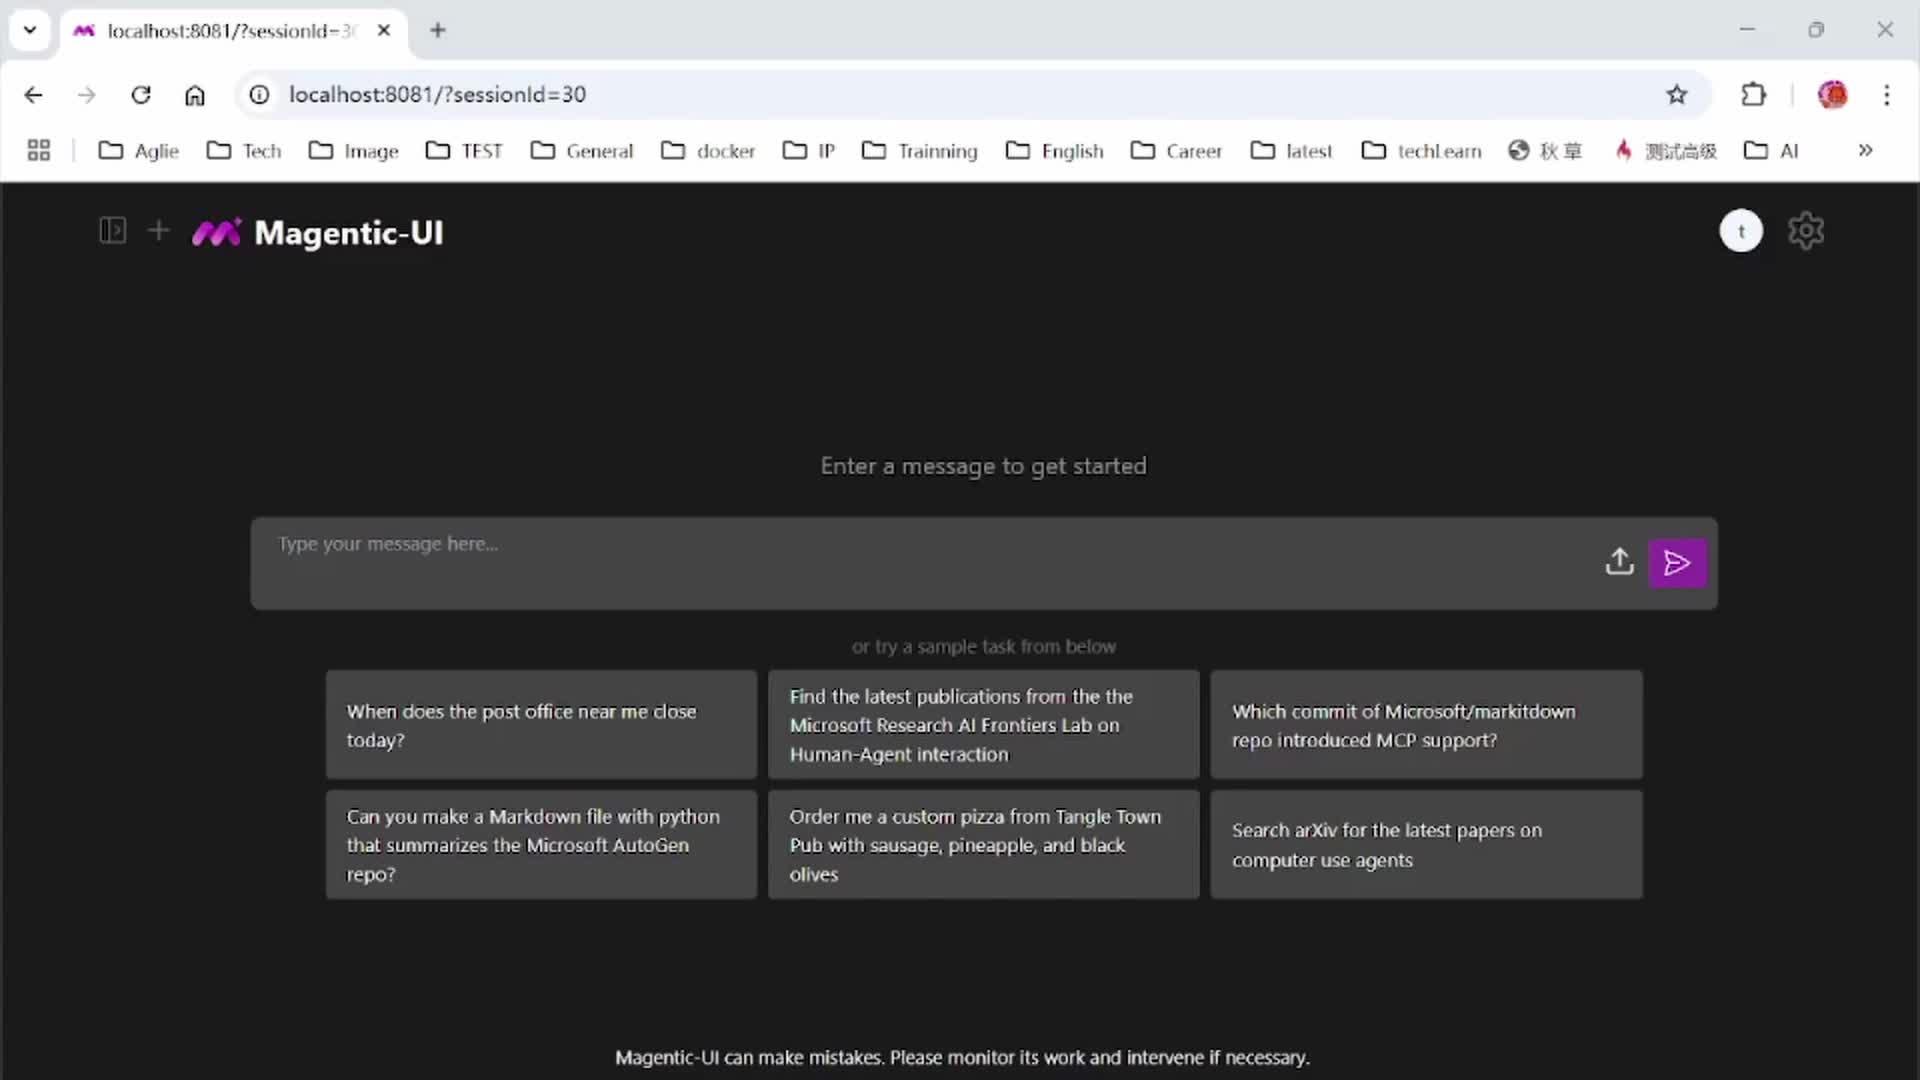Image resolution: width=1920 pixels, height=1080 pixels.
Task: Click the home button in the browser
Action: (x=195, y=94)
